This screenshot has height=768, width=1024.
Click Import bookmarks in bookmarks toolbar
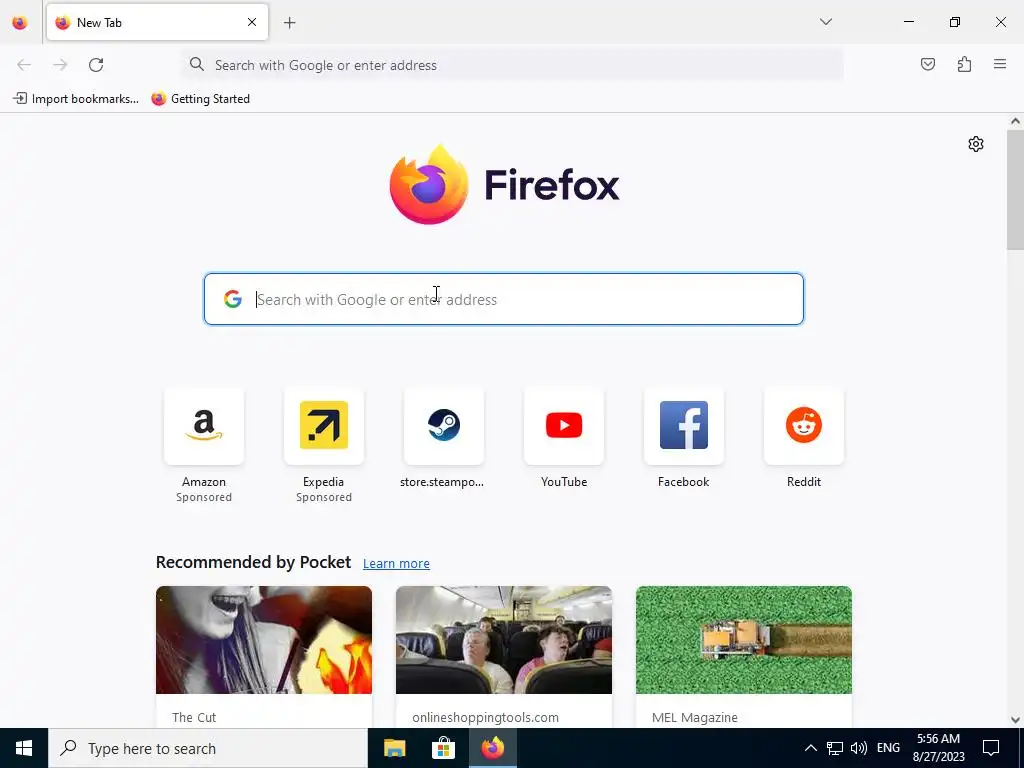tap(76, 99)
